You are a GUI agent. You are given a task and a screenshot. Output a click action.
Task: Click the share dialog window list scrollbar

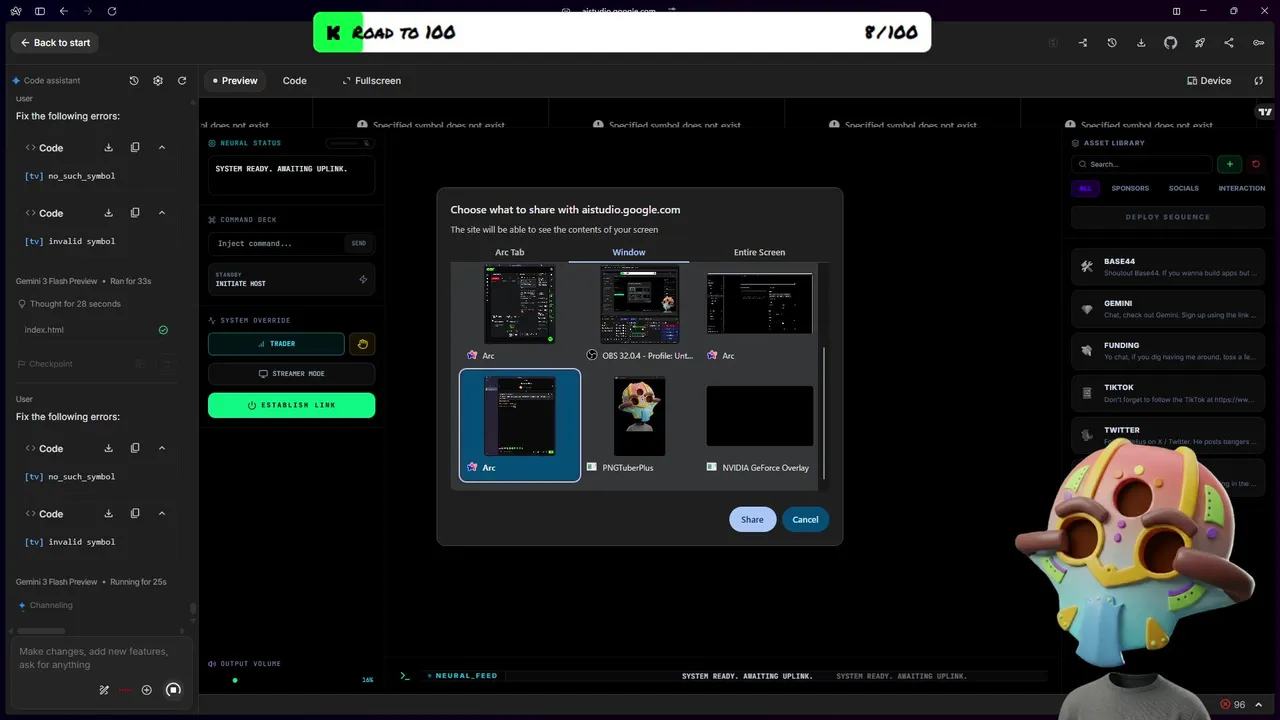pyautogui.click(x=824, y=413)
